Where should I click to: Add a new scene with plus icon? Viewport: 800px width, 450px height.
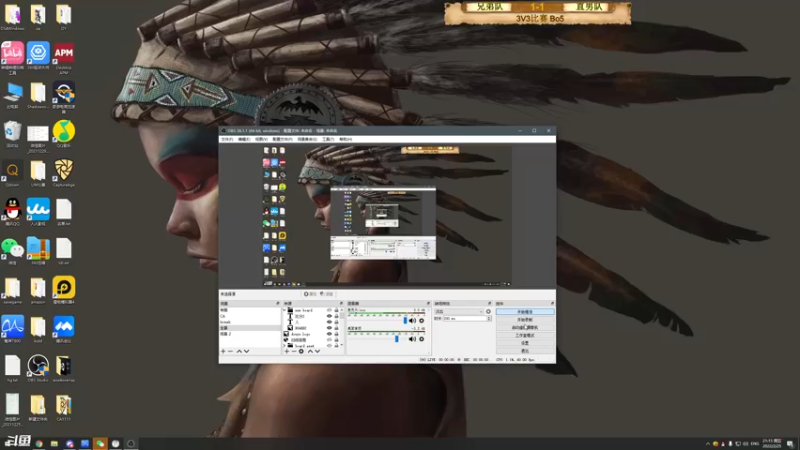point(223,352)
